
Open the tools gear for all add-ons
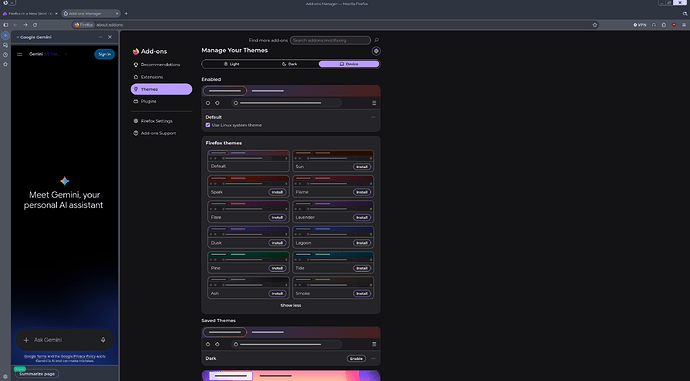pyautogui.click(x=376, y=51)
